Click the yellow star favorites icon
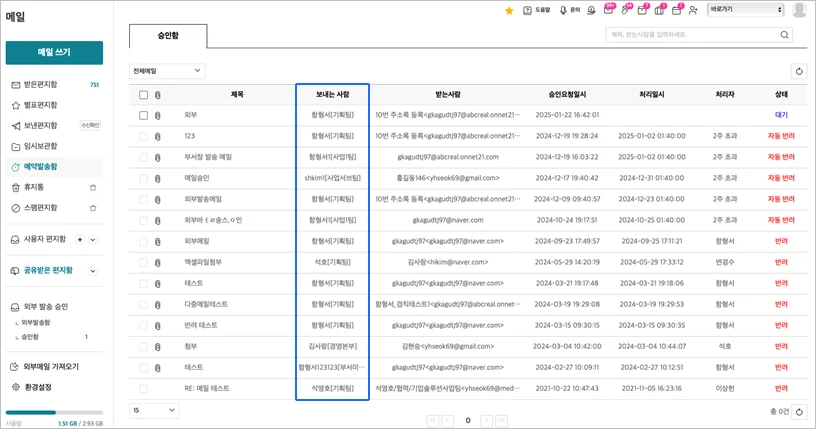 [509, 10]
